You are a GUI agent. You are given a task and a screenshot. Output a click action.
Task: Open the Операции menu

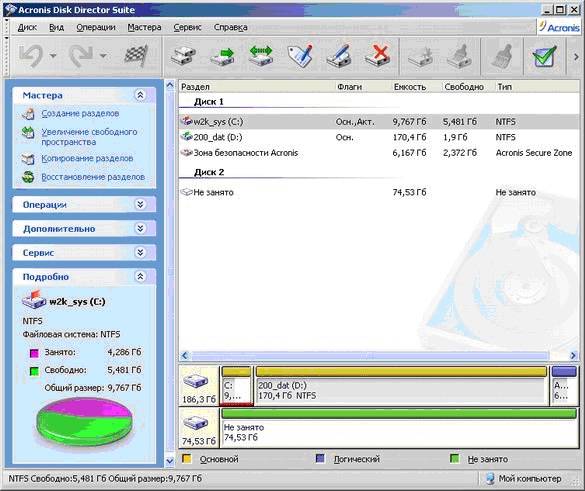[x=96, y=27]
